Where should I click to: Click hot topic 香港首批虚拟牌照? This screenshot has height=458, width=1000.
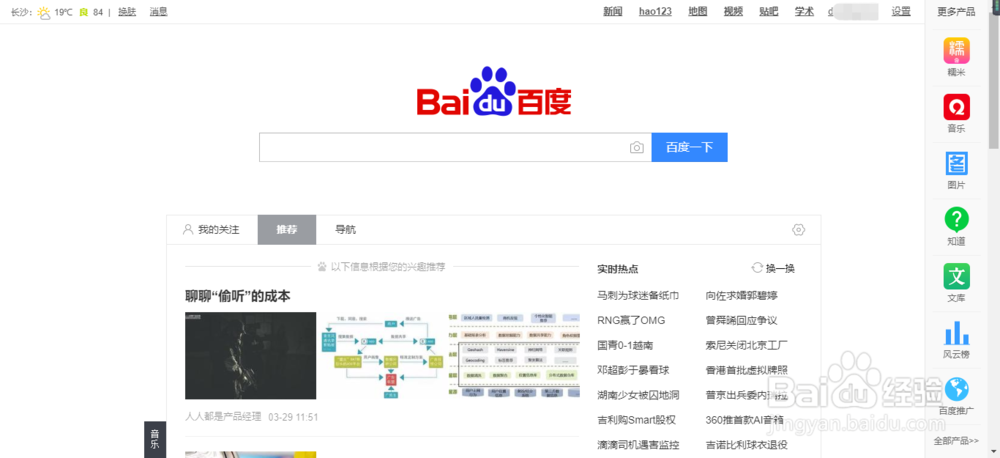pyautogui.click(x=747, y=370)
